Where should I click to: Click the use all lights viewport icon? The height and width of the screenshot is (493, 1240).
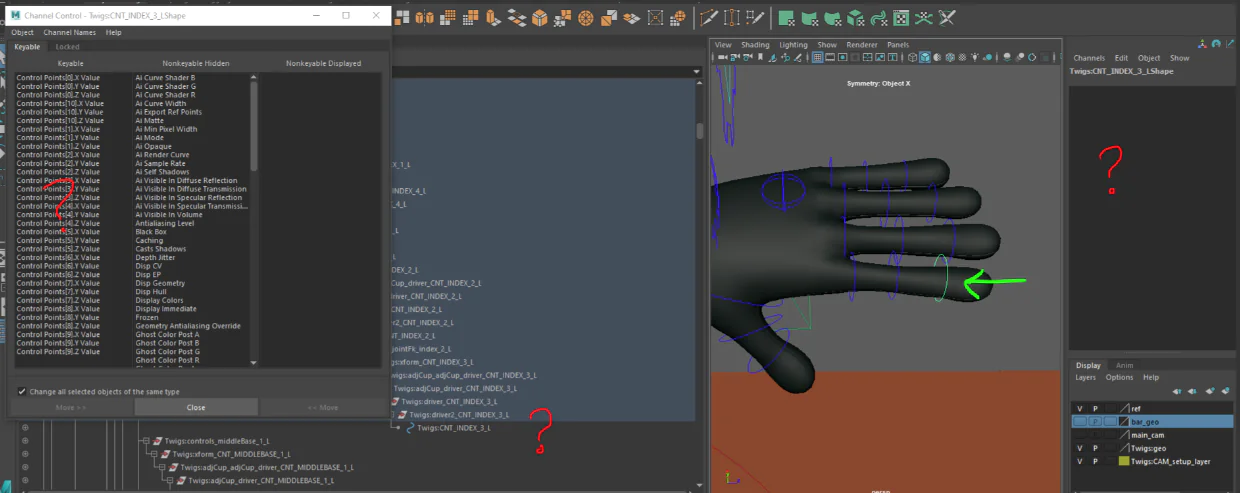975,57
